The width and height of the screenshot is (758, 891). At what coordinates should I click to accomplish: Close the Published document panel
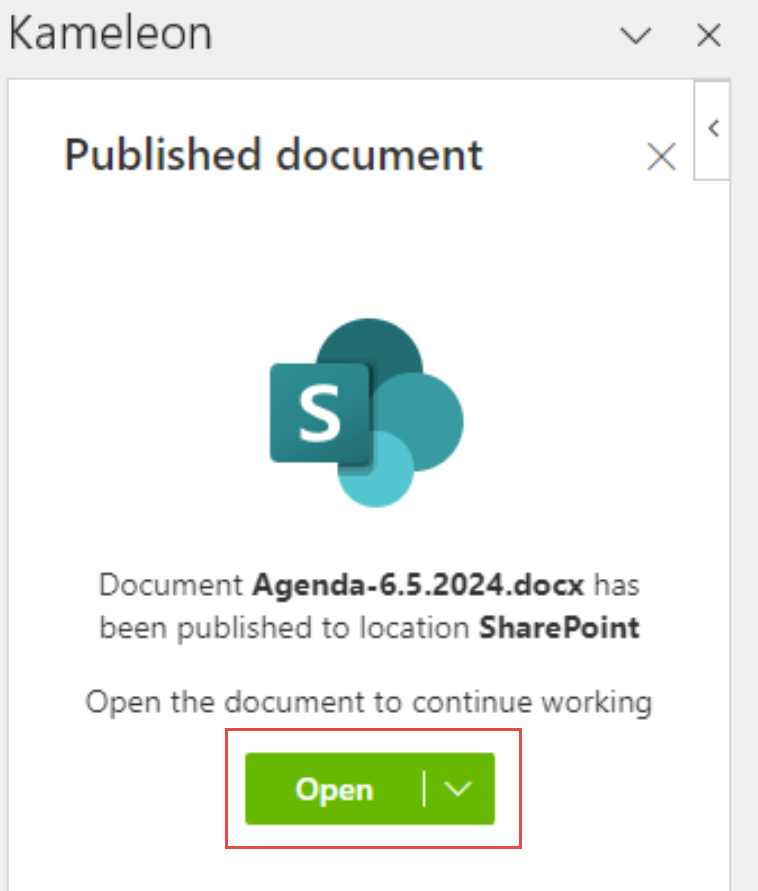coord(661,157)
